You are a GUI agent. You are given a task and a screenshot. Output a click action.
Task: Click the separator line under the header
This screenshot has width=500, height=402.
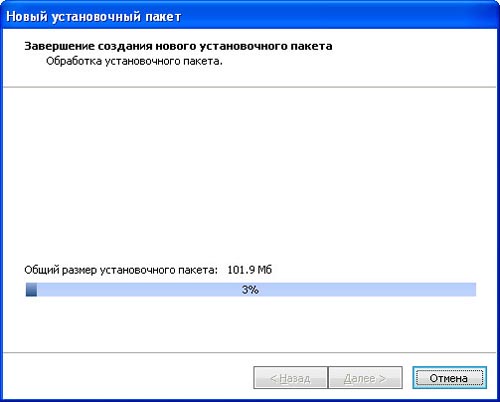pos(250,87)
